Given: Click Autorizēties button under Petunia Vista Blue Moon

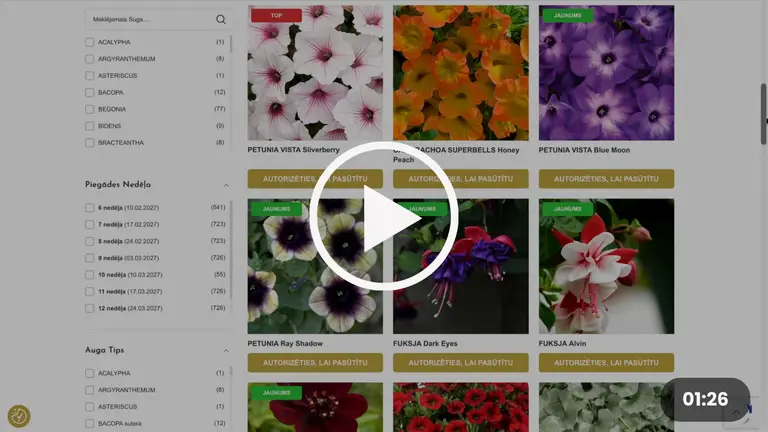Looking at the screenshot, I should (606, 179).
